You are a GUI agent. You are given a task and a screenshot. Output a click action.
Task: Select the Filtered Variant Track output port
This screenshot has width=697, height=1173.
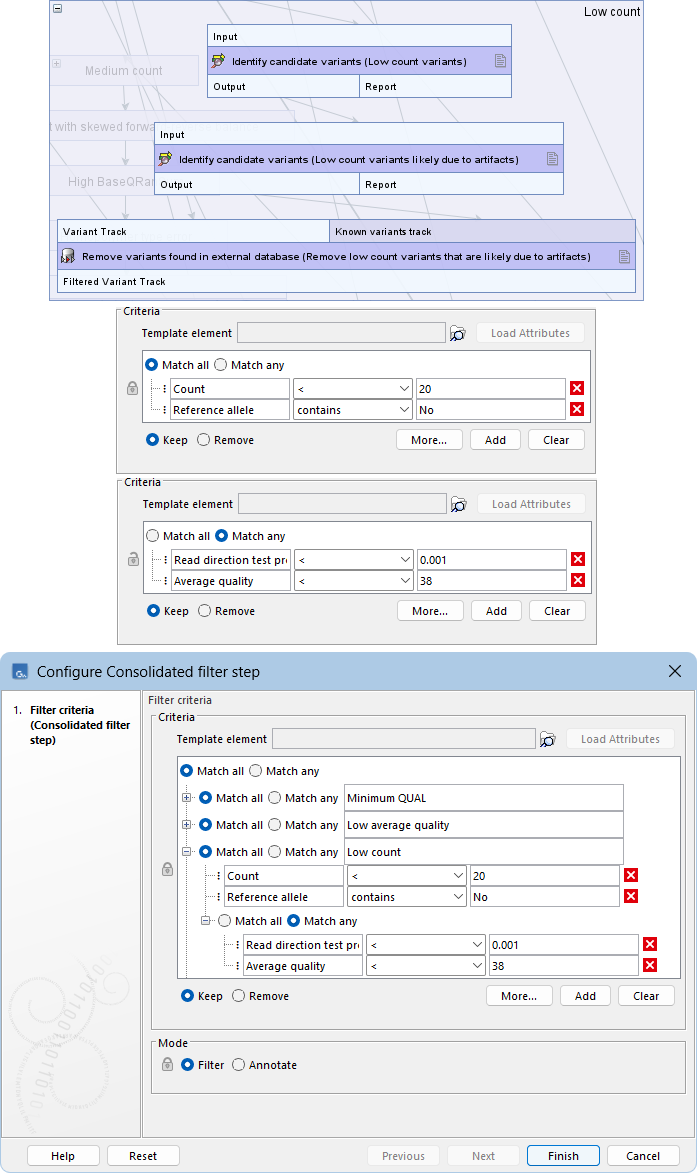346,281
